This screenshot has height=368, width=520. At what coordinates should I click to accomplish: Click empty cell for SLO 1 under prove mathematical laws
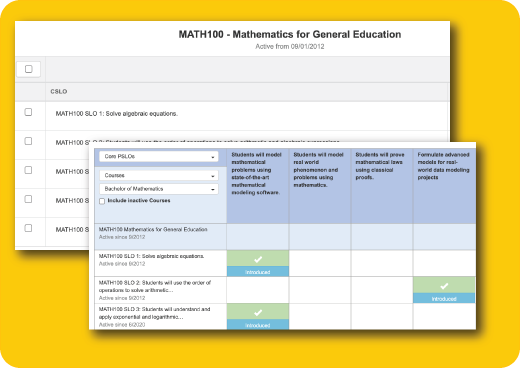coord(382,263)
